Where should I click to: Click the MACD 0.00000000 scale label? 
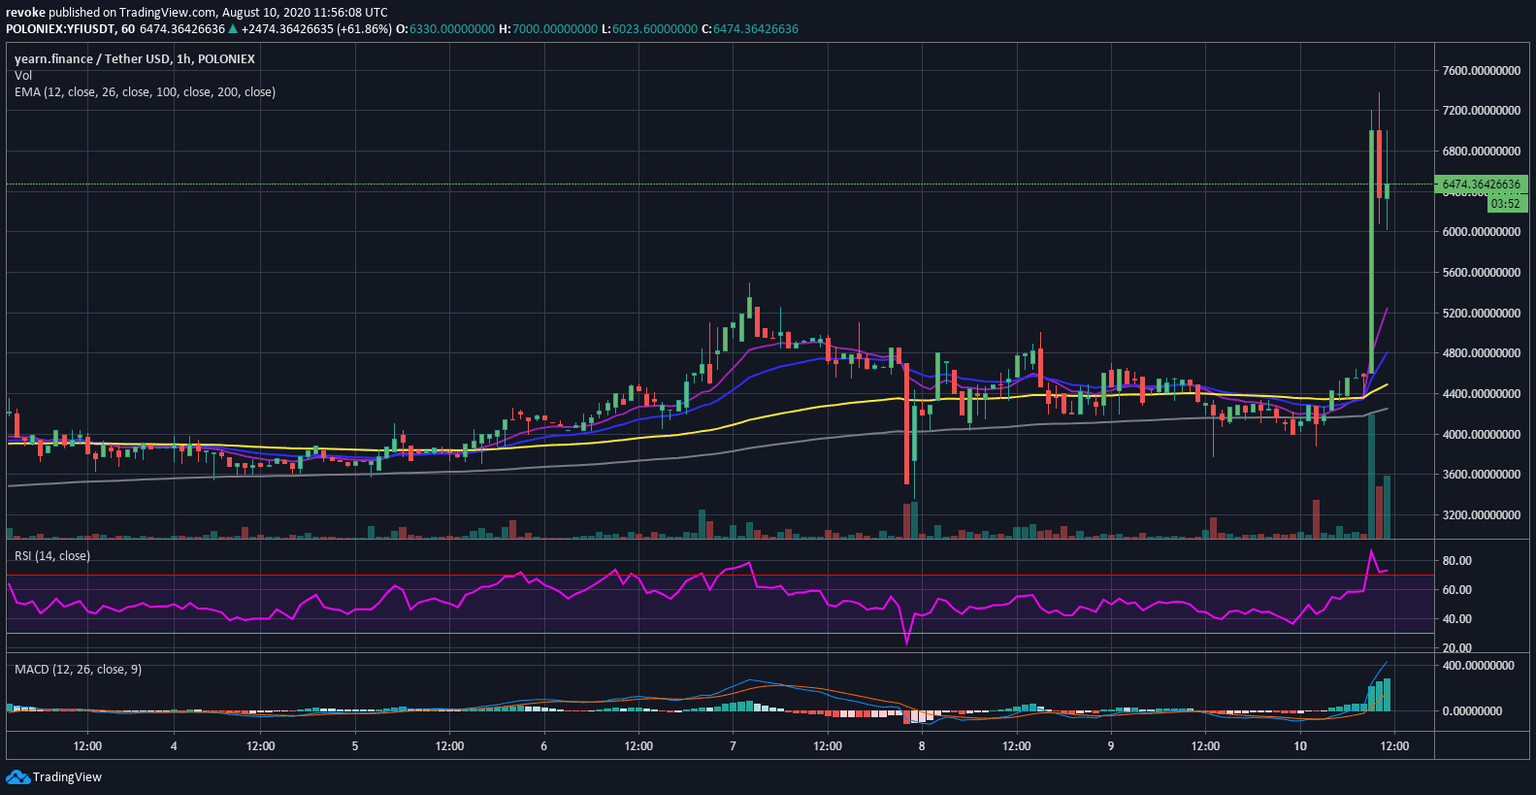pyautogui.click(x=1472, y=711)
